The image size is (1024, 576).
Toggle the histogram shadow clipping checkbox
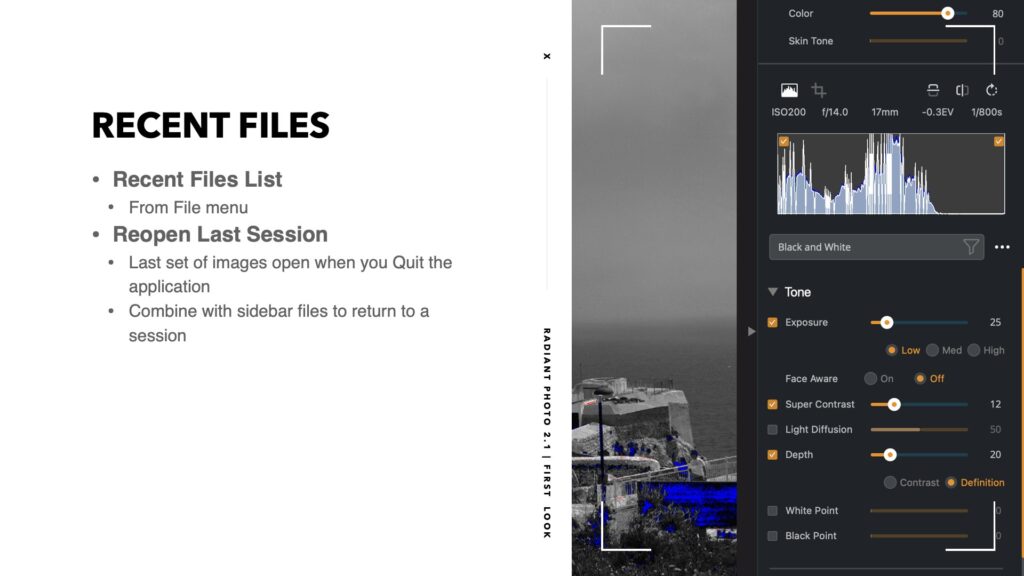[784, 141]
